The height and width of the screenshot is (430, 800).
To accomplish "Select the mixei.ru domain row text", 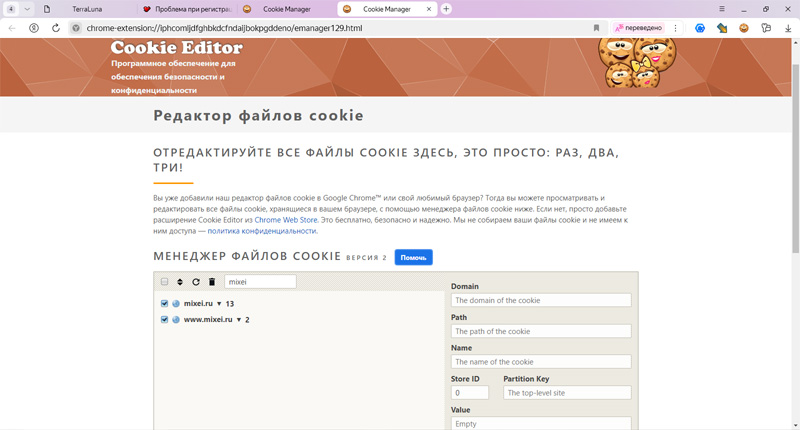I will click(x=198, y=303).
